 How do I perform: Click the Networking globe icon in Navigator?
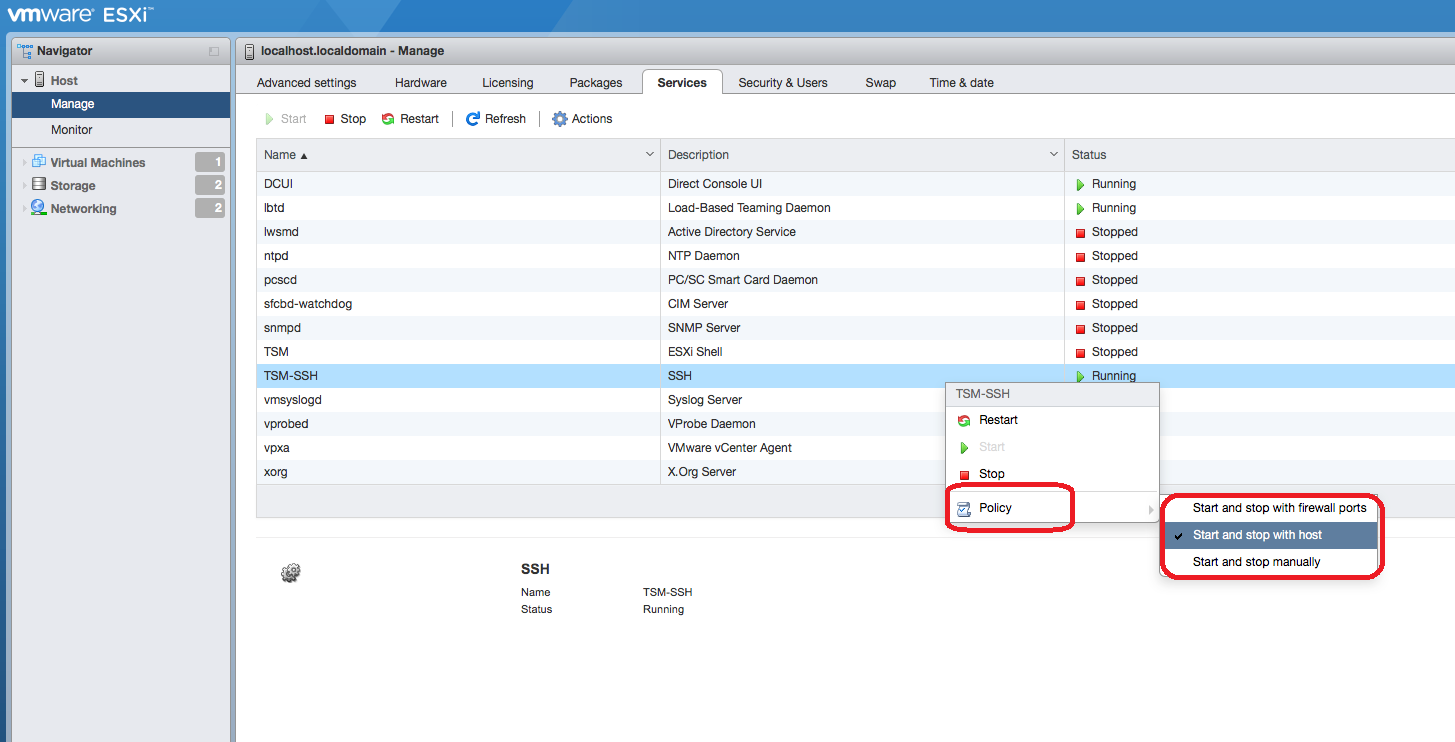pyautogui.click(x=39, y=207)
